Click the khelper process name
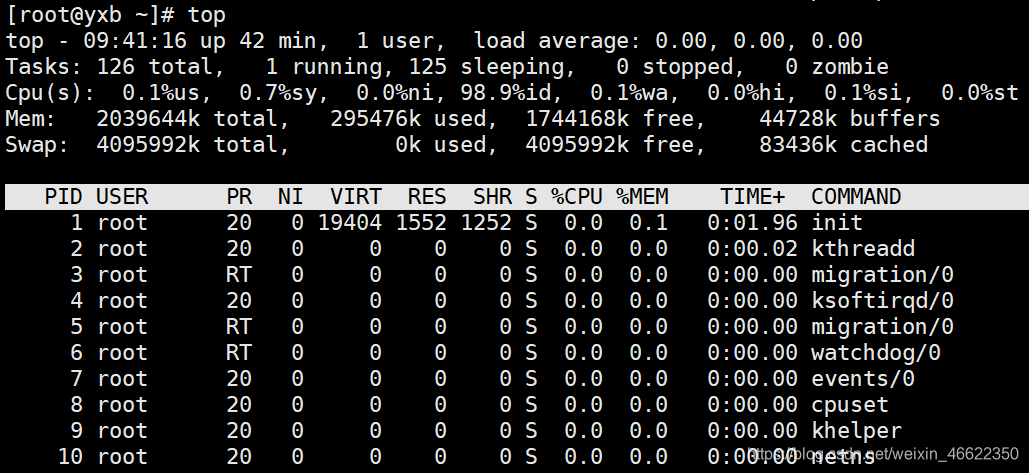The width and height of the screenshot is (1029, 473). coord(856,431)
